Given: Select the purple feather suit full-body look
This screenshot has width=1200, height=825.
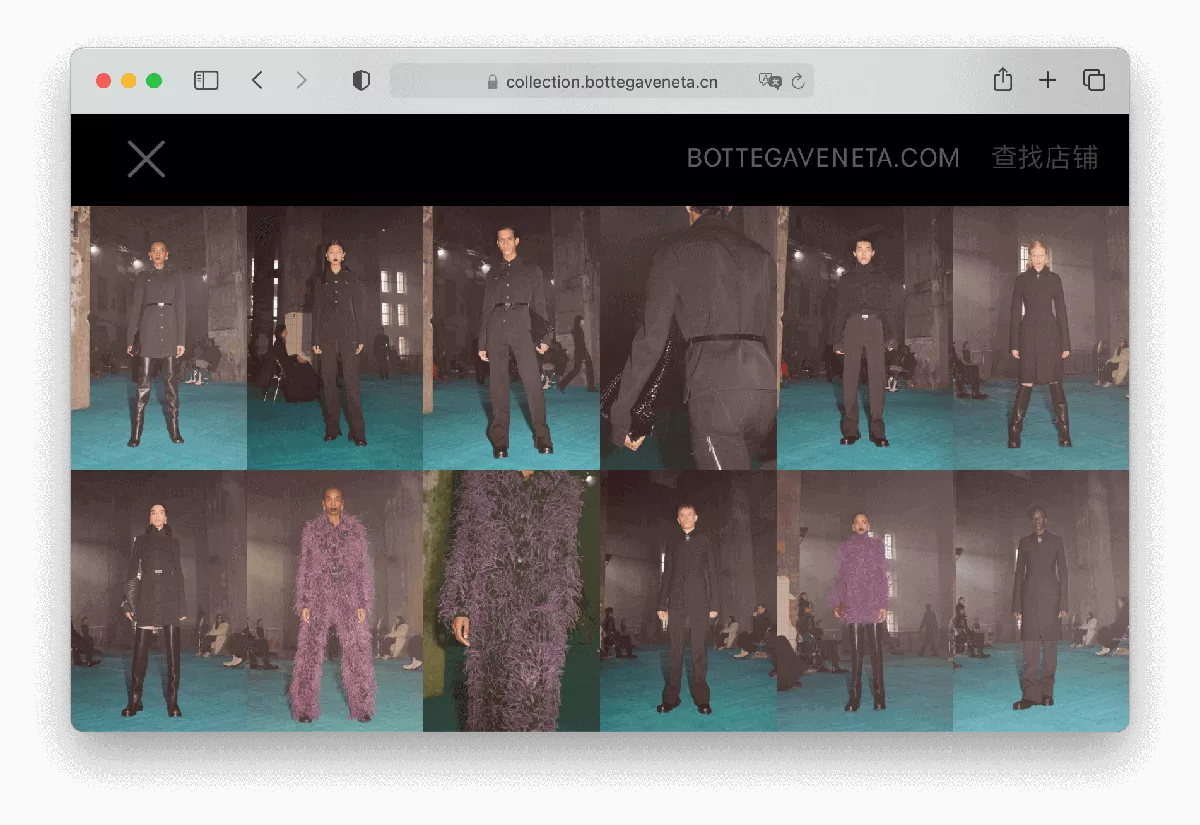Looking at the screenshot, I should 335,601.
